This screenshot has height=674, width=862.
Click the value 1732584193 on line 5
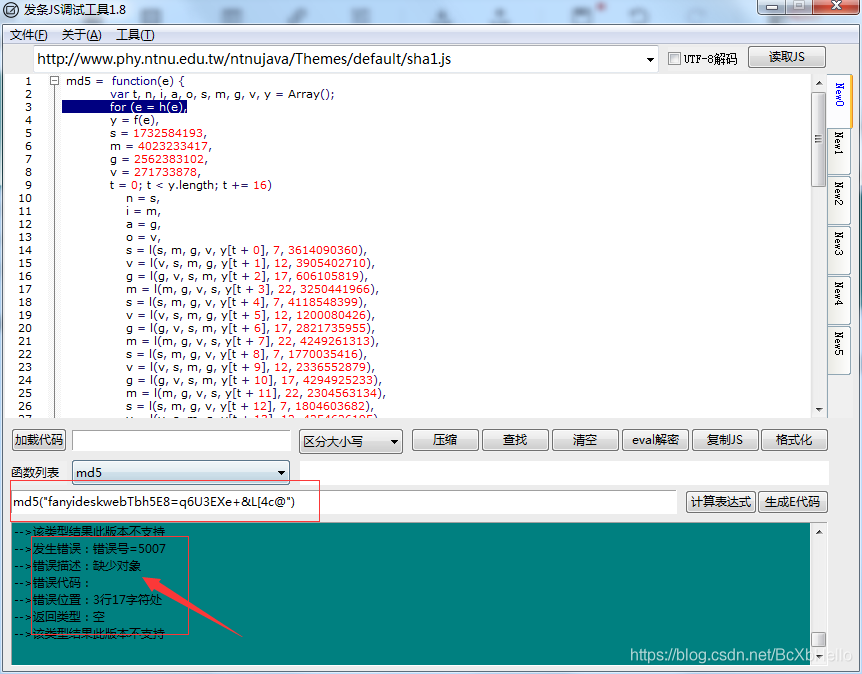[168, 134]
